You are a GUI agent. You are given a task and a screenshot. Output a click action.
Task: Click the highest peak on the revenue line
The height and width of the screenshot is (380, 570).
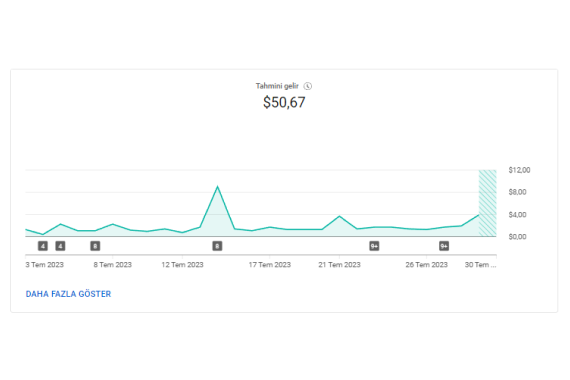(217, 187)
